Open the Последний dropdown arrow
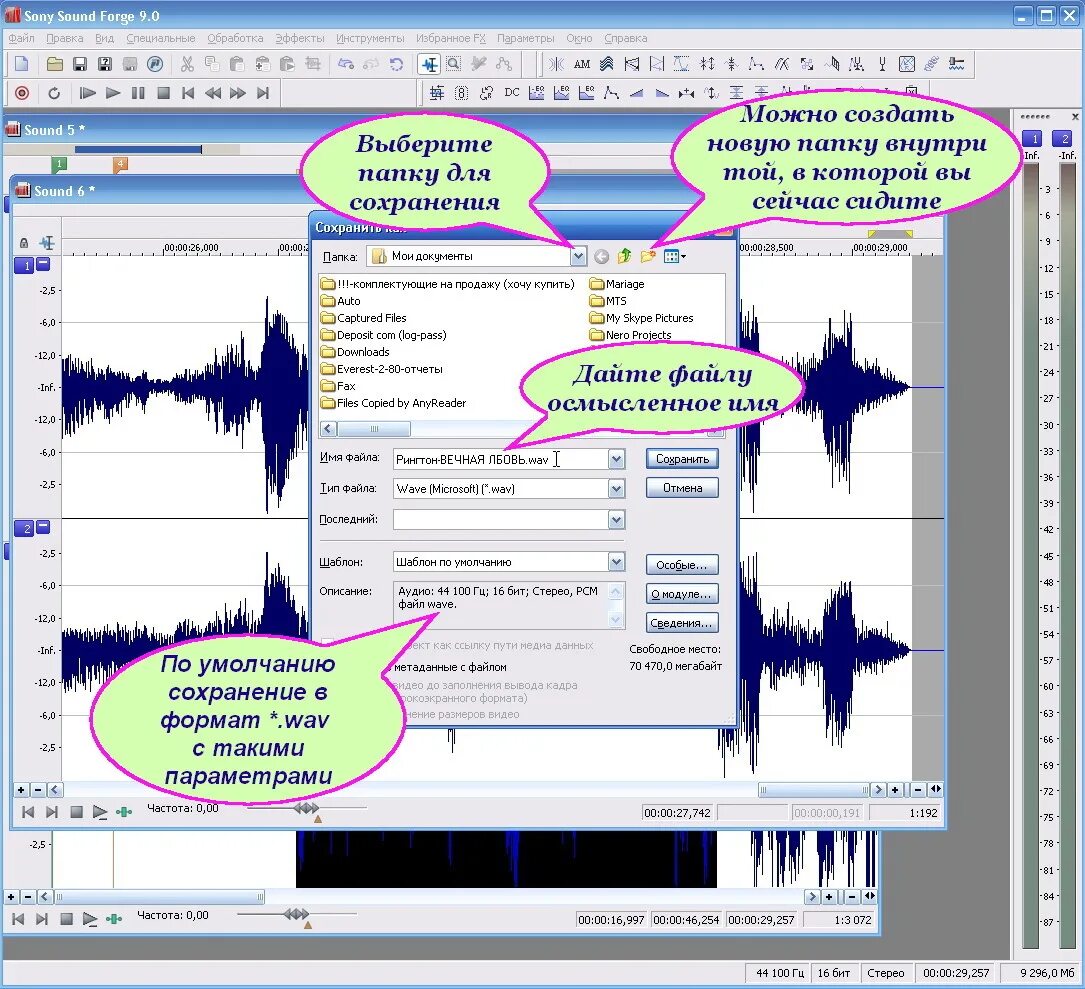Viewport: 1085px width, 989px height. (x=617, y=520)
